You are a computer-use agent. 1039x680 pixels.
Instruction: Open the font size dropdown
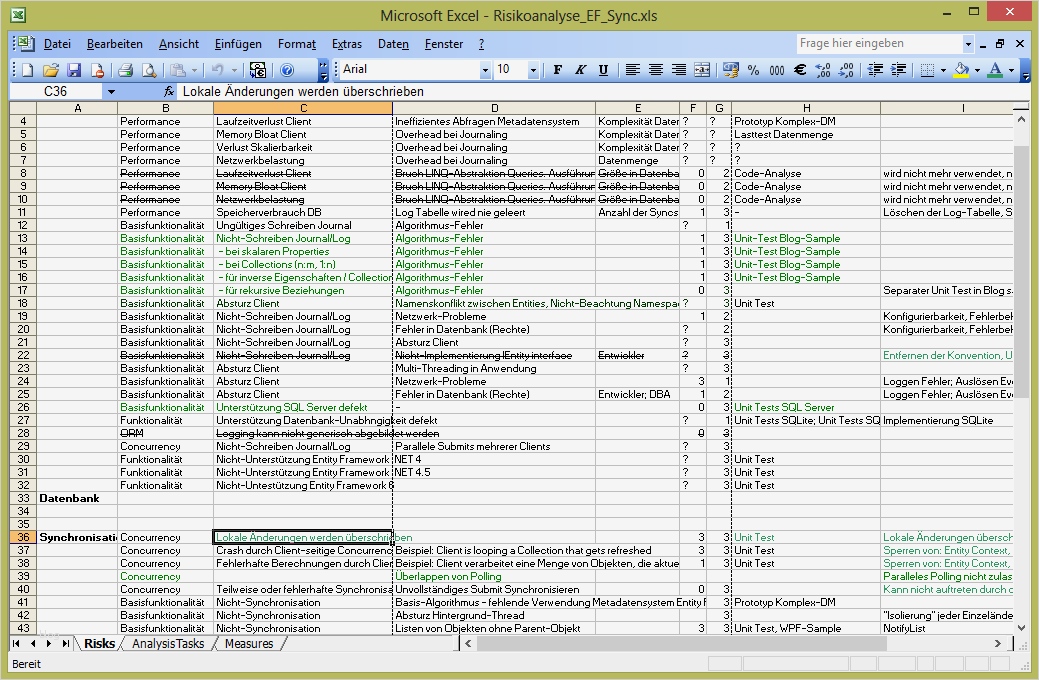533,70
